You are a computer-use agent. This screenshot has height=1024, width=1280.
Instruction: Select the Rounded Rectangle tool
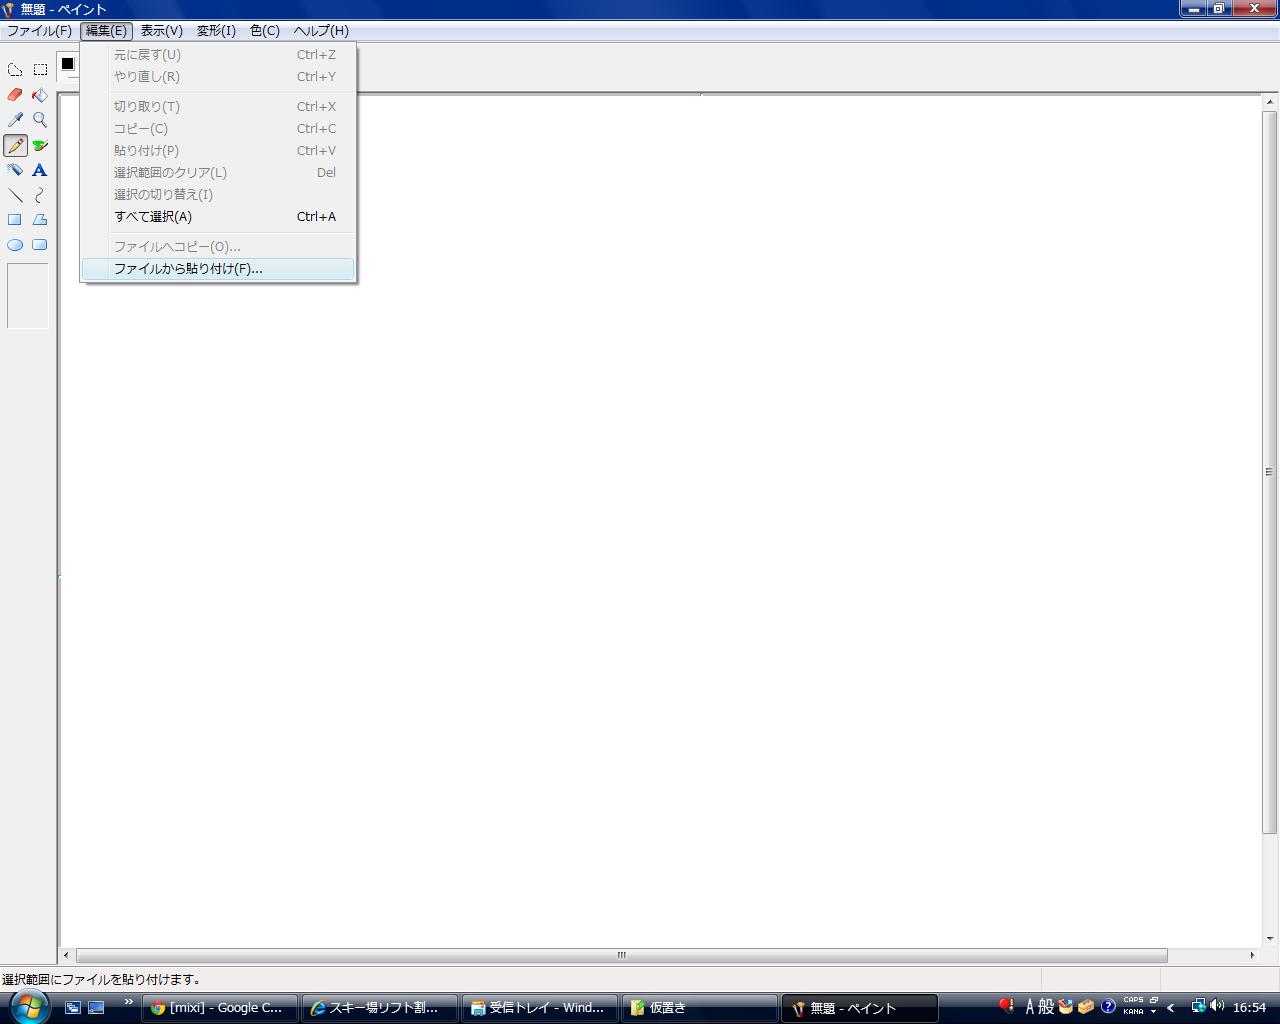pos(40,245)
